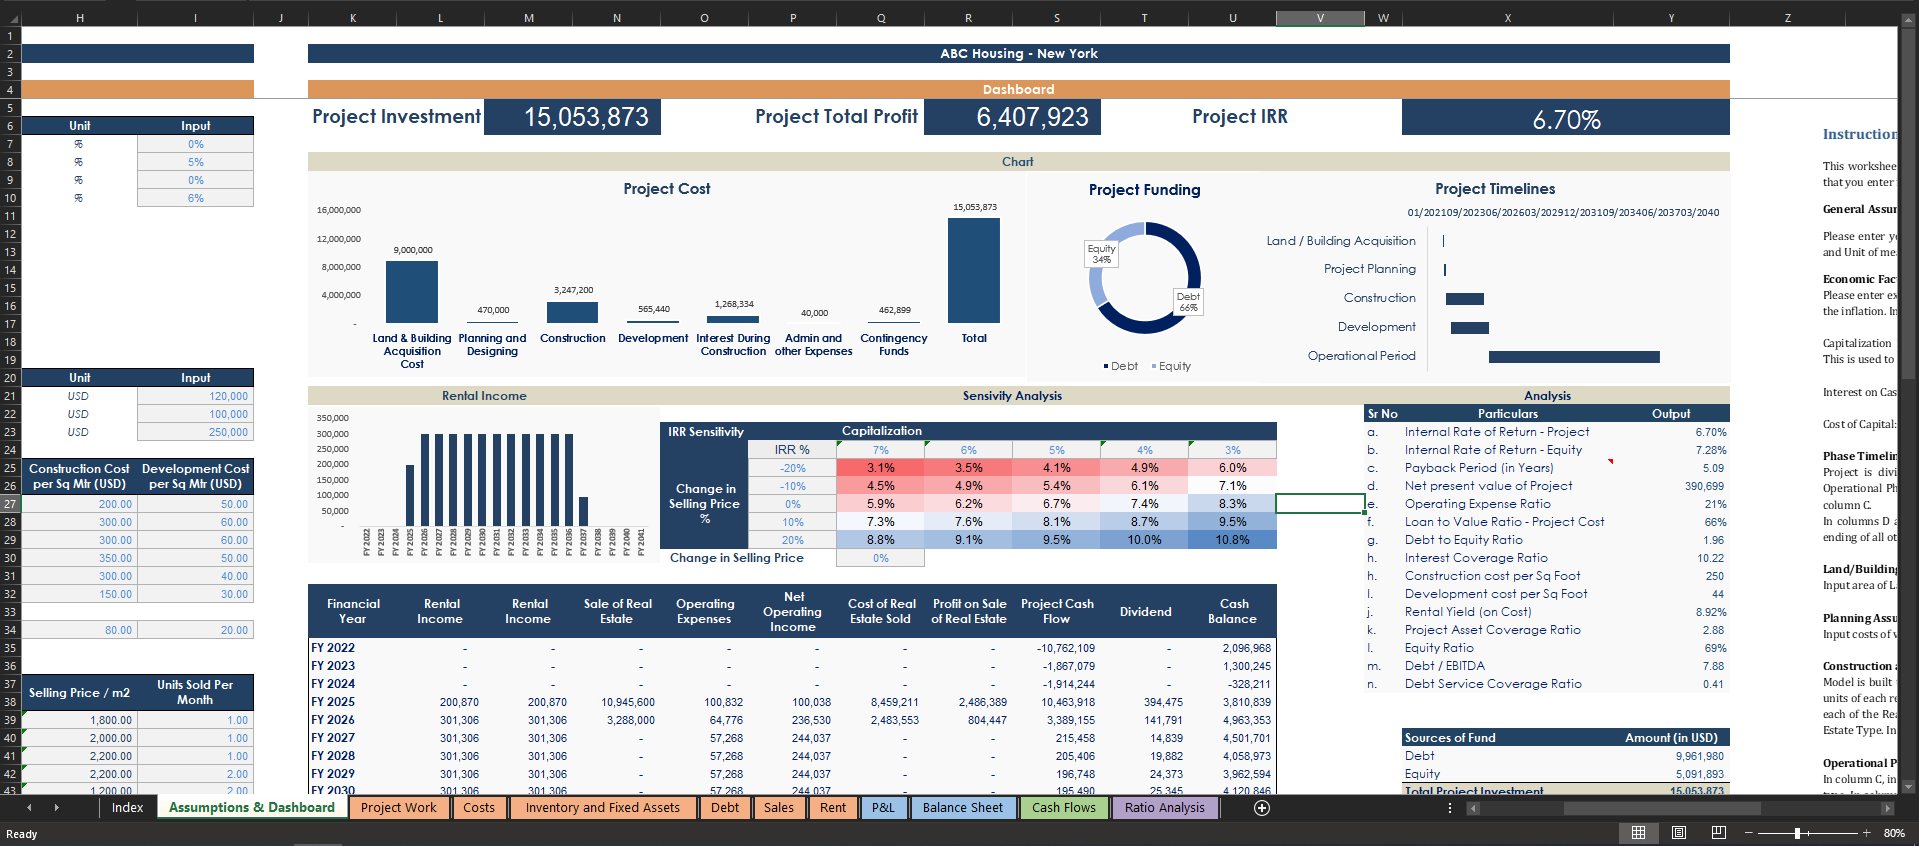Click the zoom slider handle
Screen dimensions: 1919x846
(x=1797, y=833)
